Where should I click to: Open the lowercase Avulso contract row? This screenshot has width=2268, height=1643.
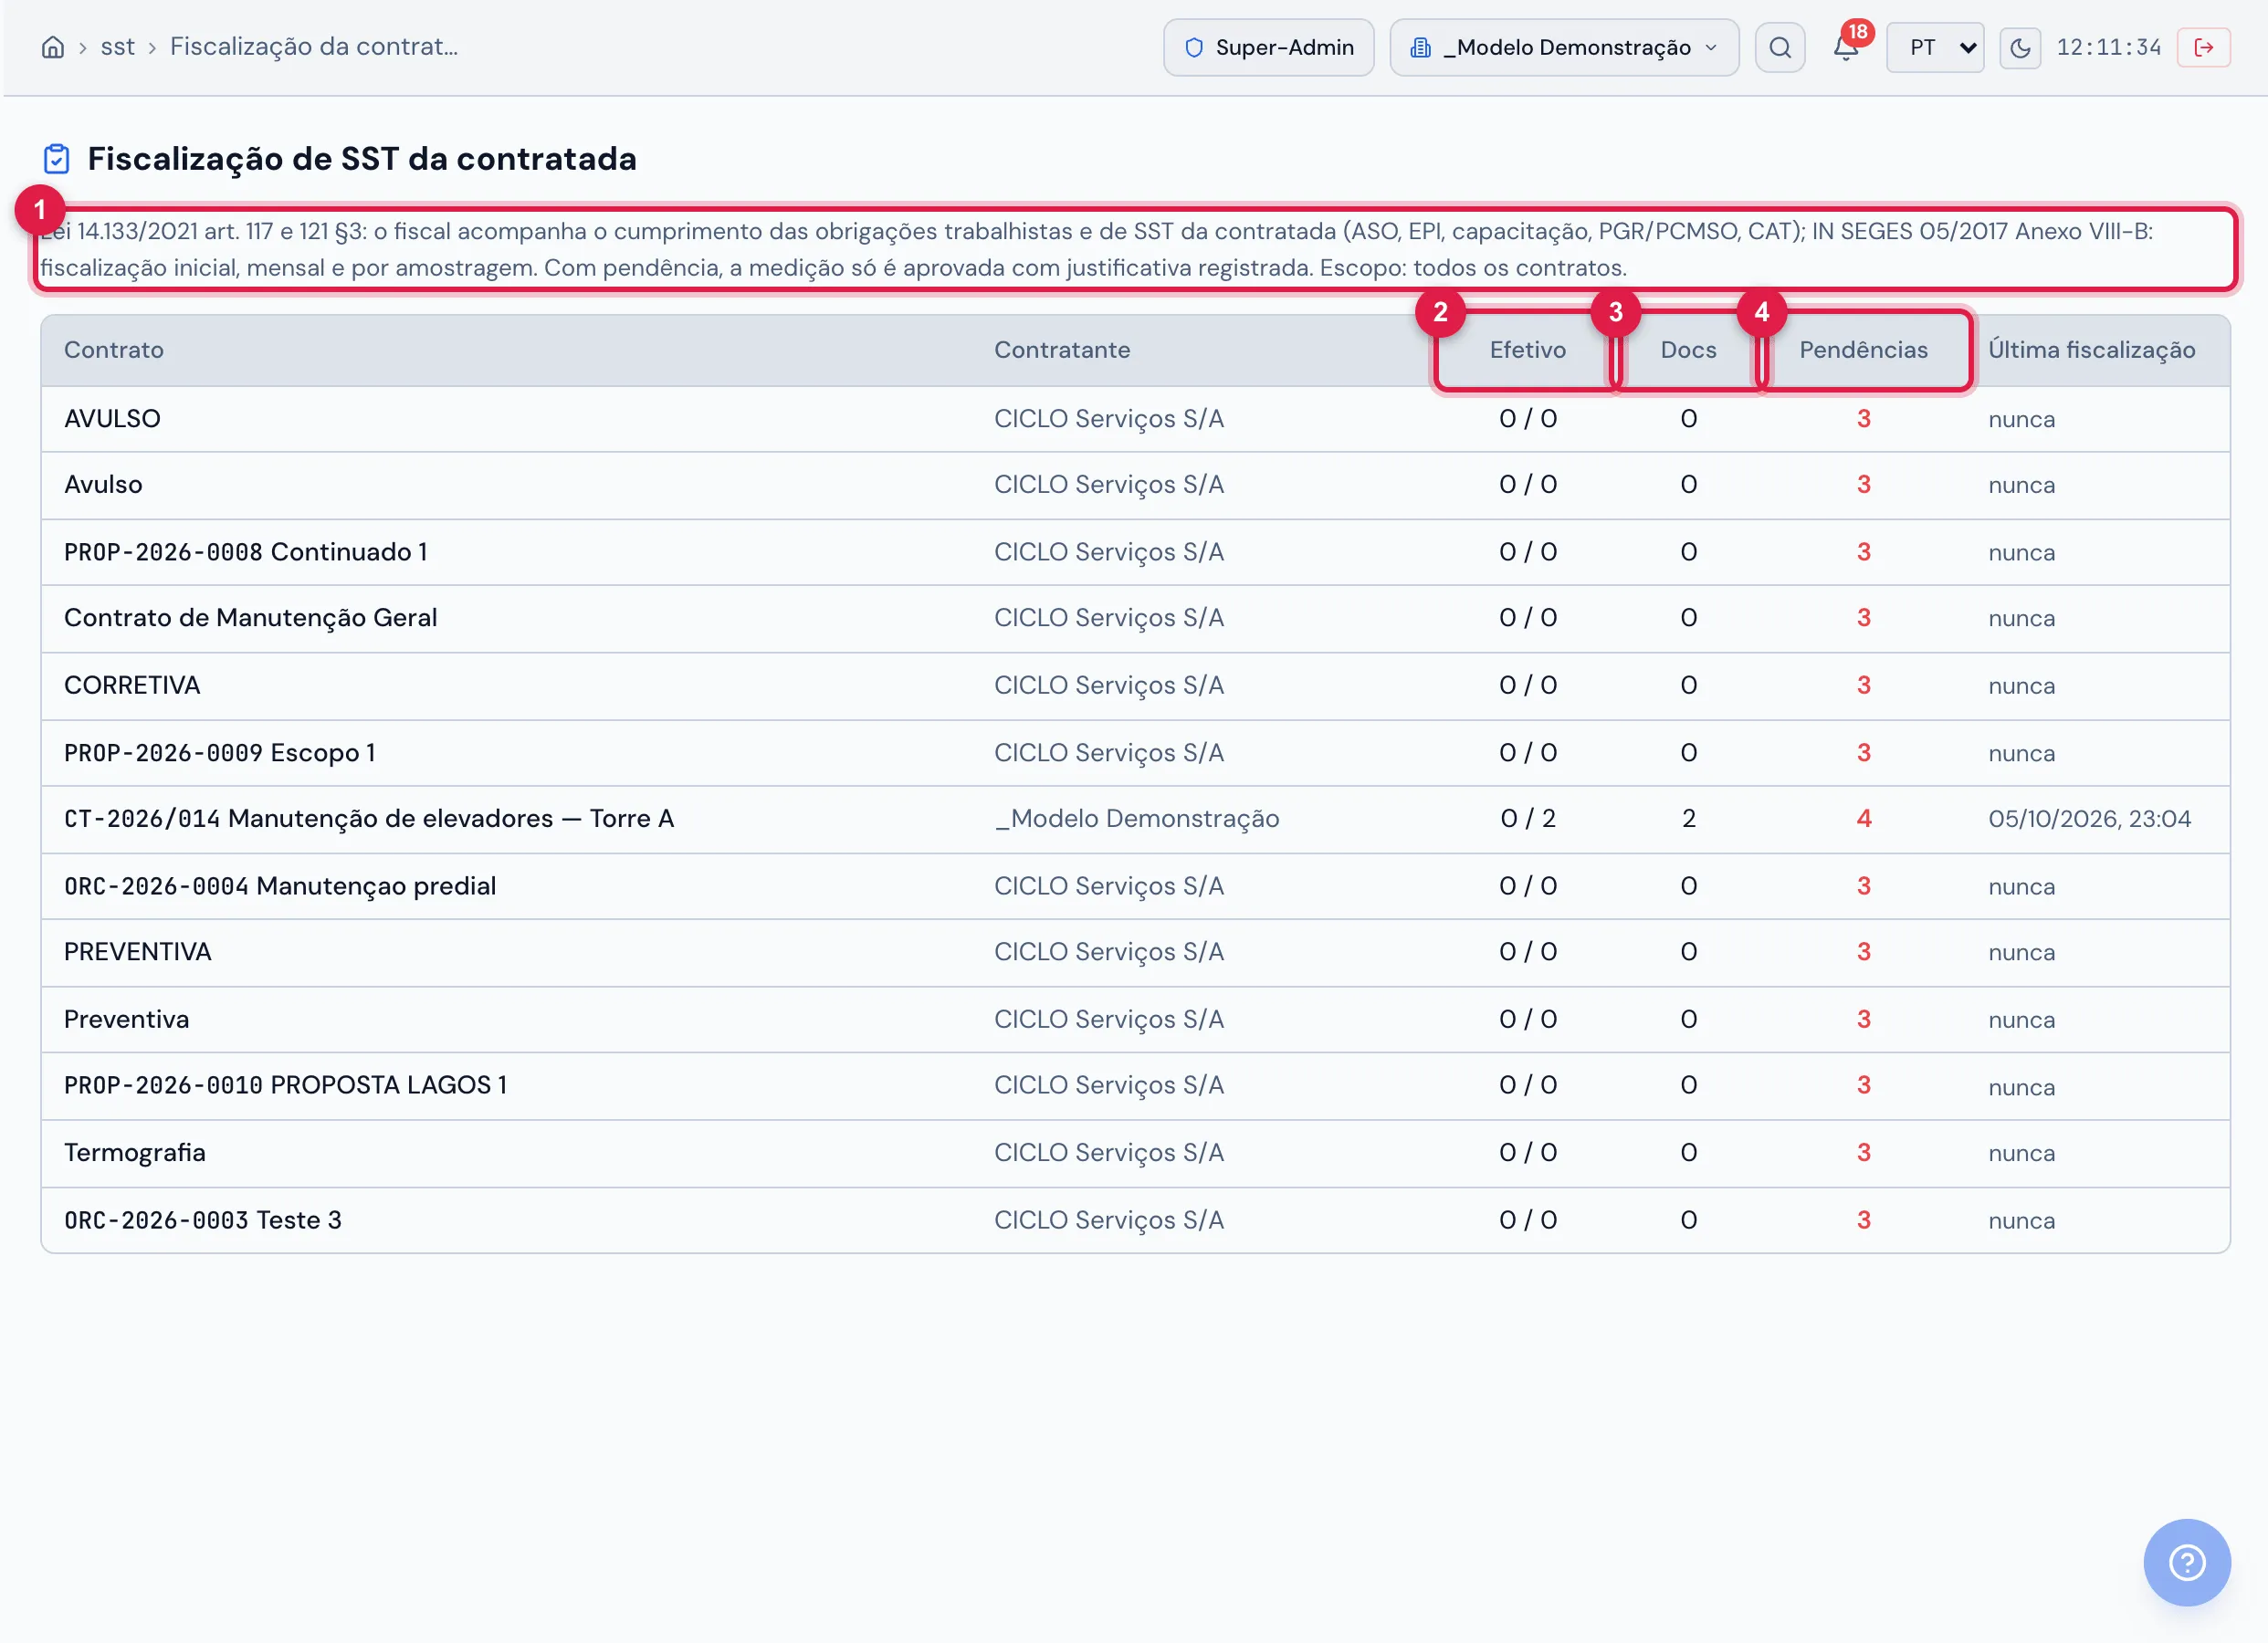click(1135, 485)
